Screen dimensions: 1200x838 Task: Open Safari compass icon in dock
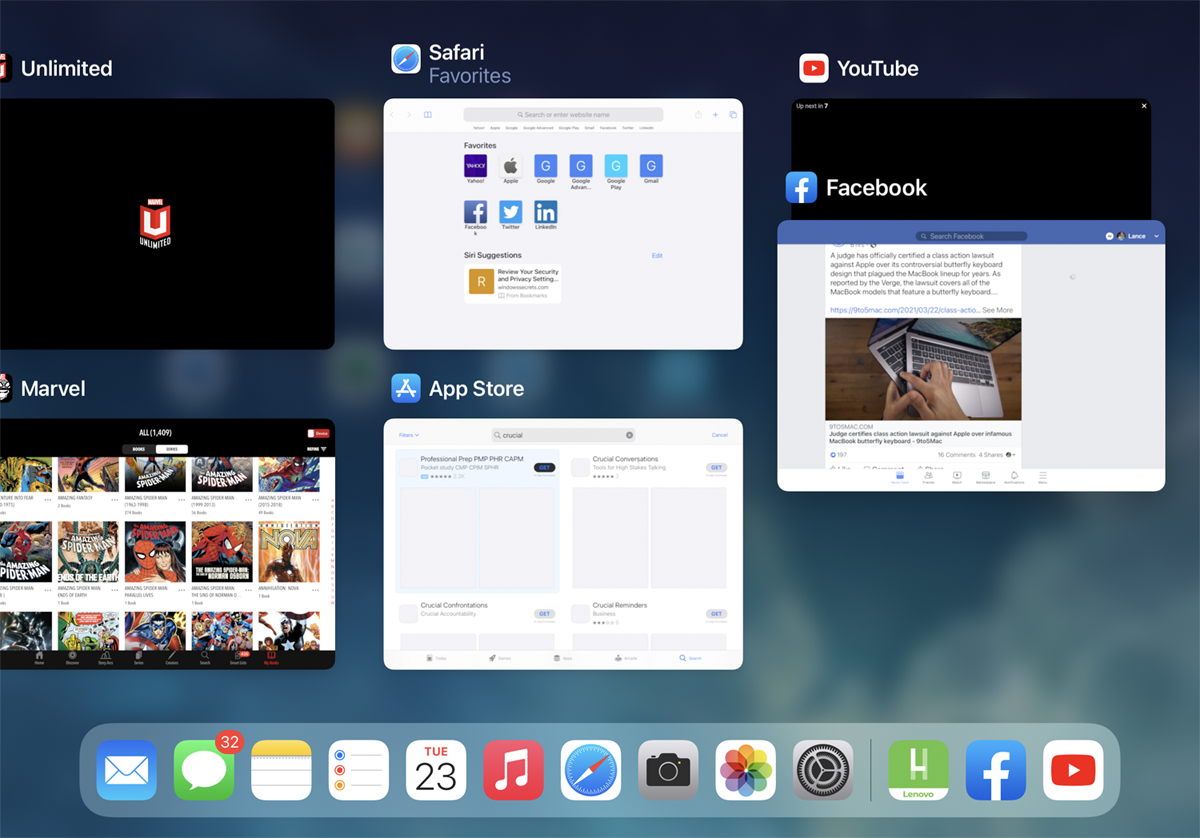pos(591,770)
